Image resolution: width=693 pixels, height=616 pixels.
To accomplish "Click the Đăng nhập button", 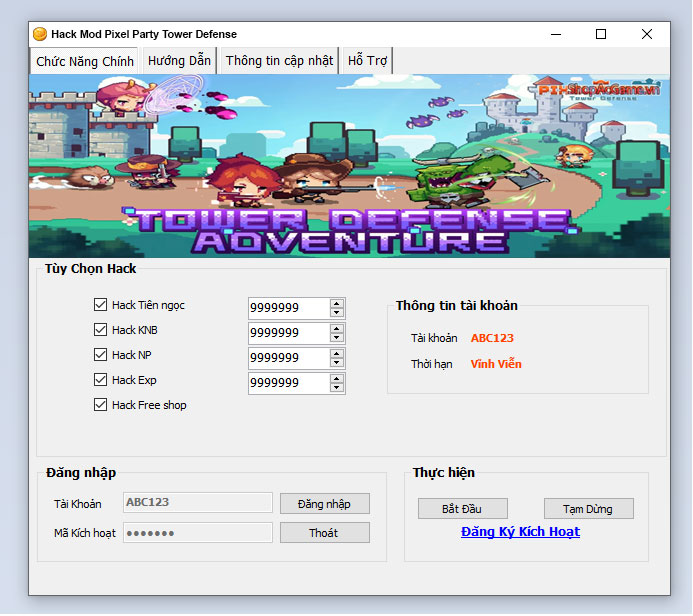I will tap(325, 504).
